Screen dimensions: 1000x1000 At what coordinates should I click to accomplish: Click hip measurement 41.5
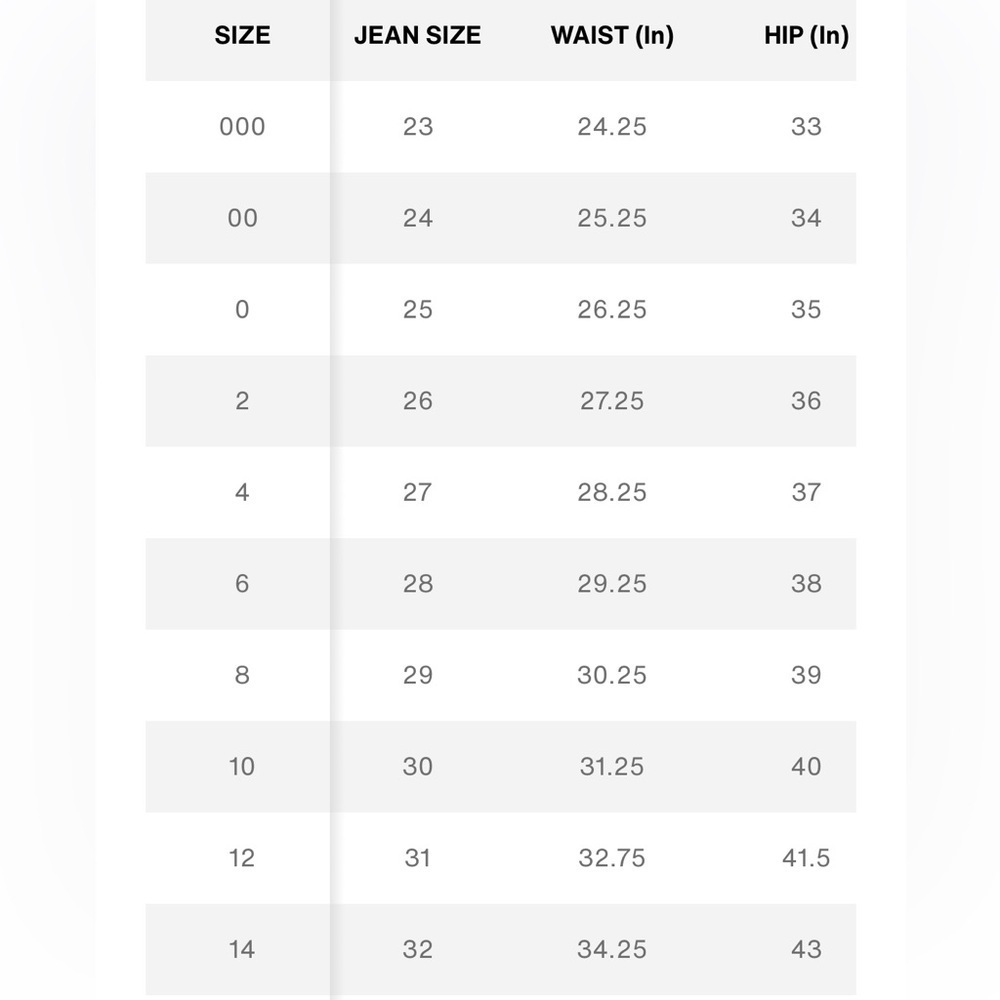pos(806,858)
